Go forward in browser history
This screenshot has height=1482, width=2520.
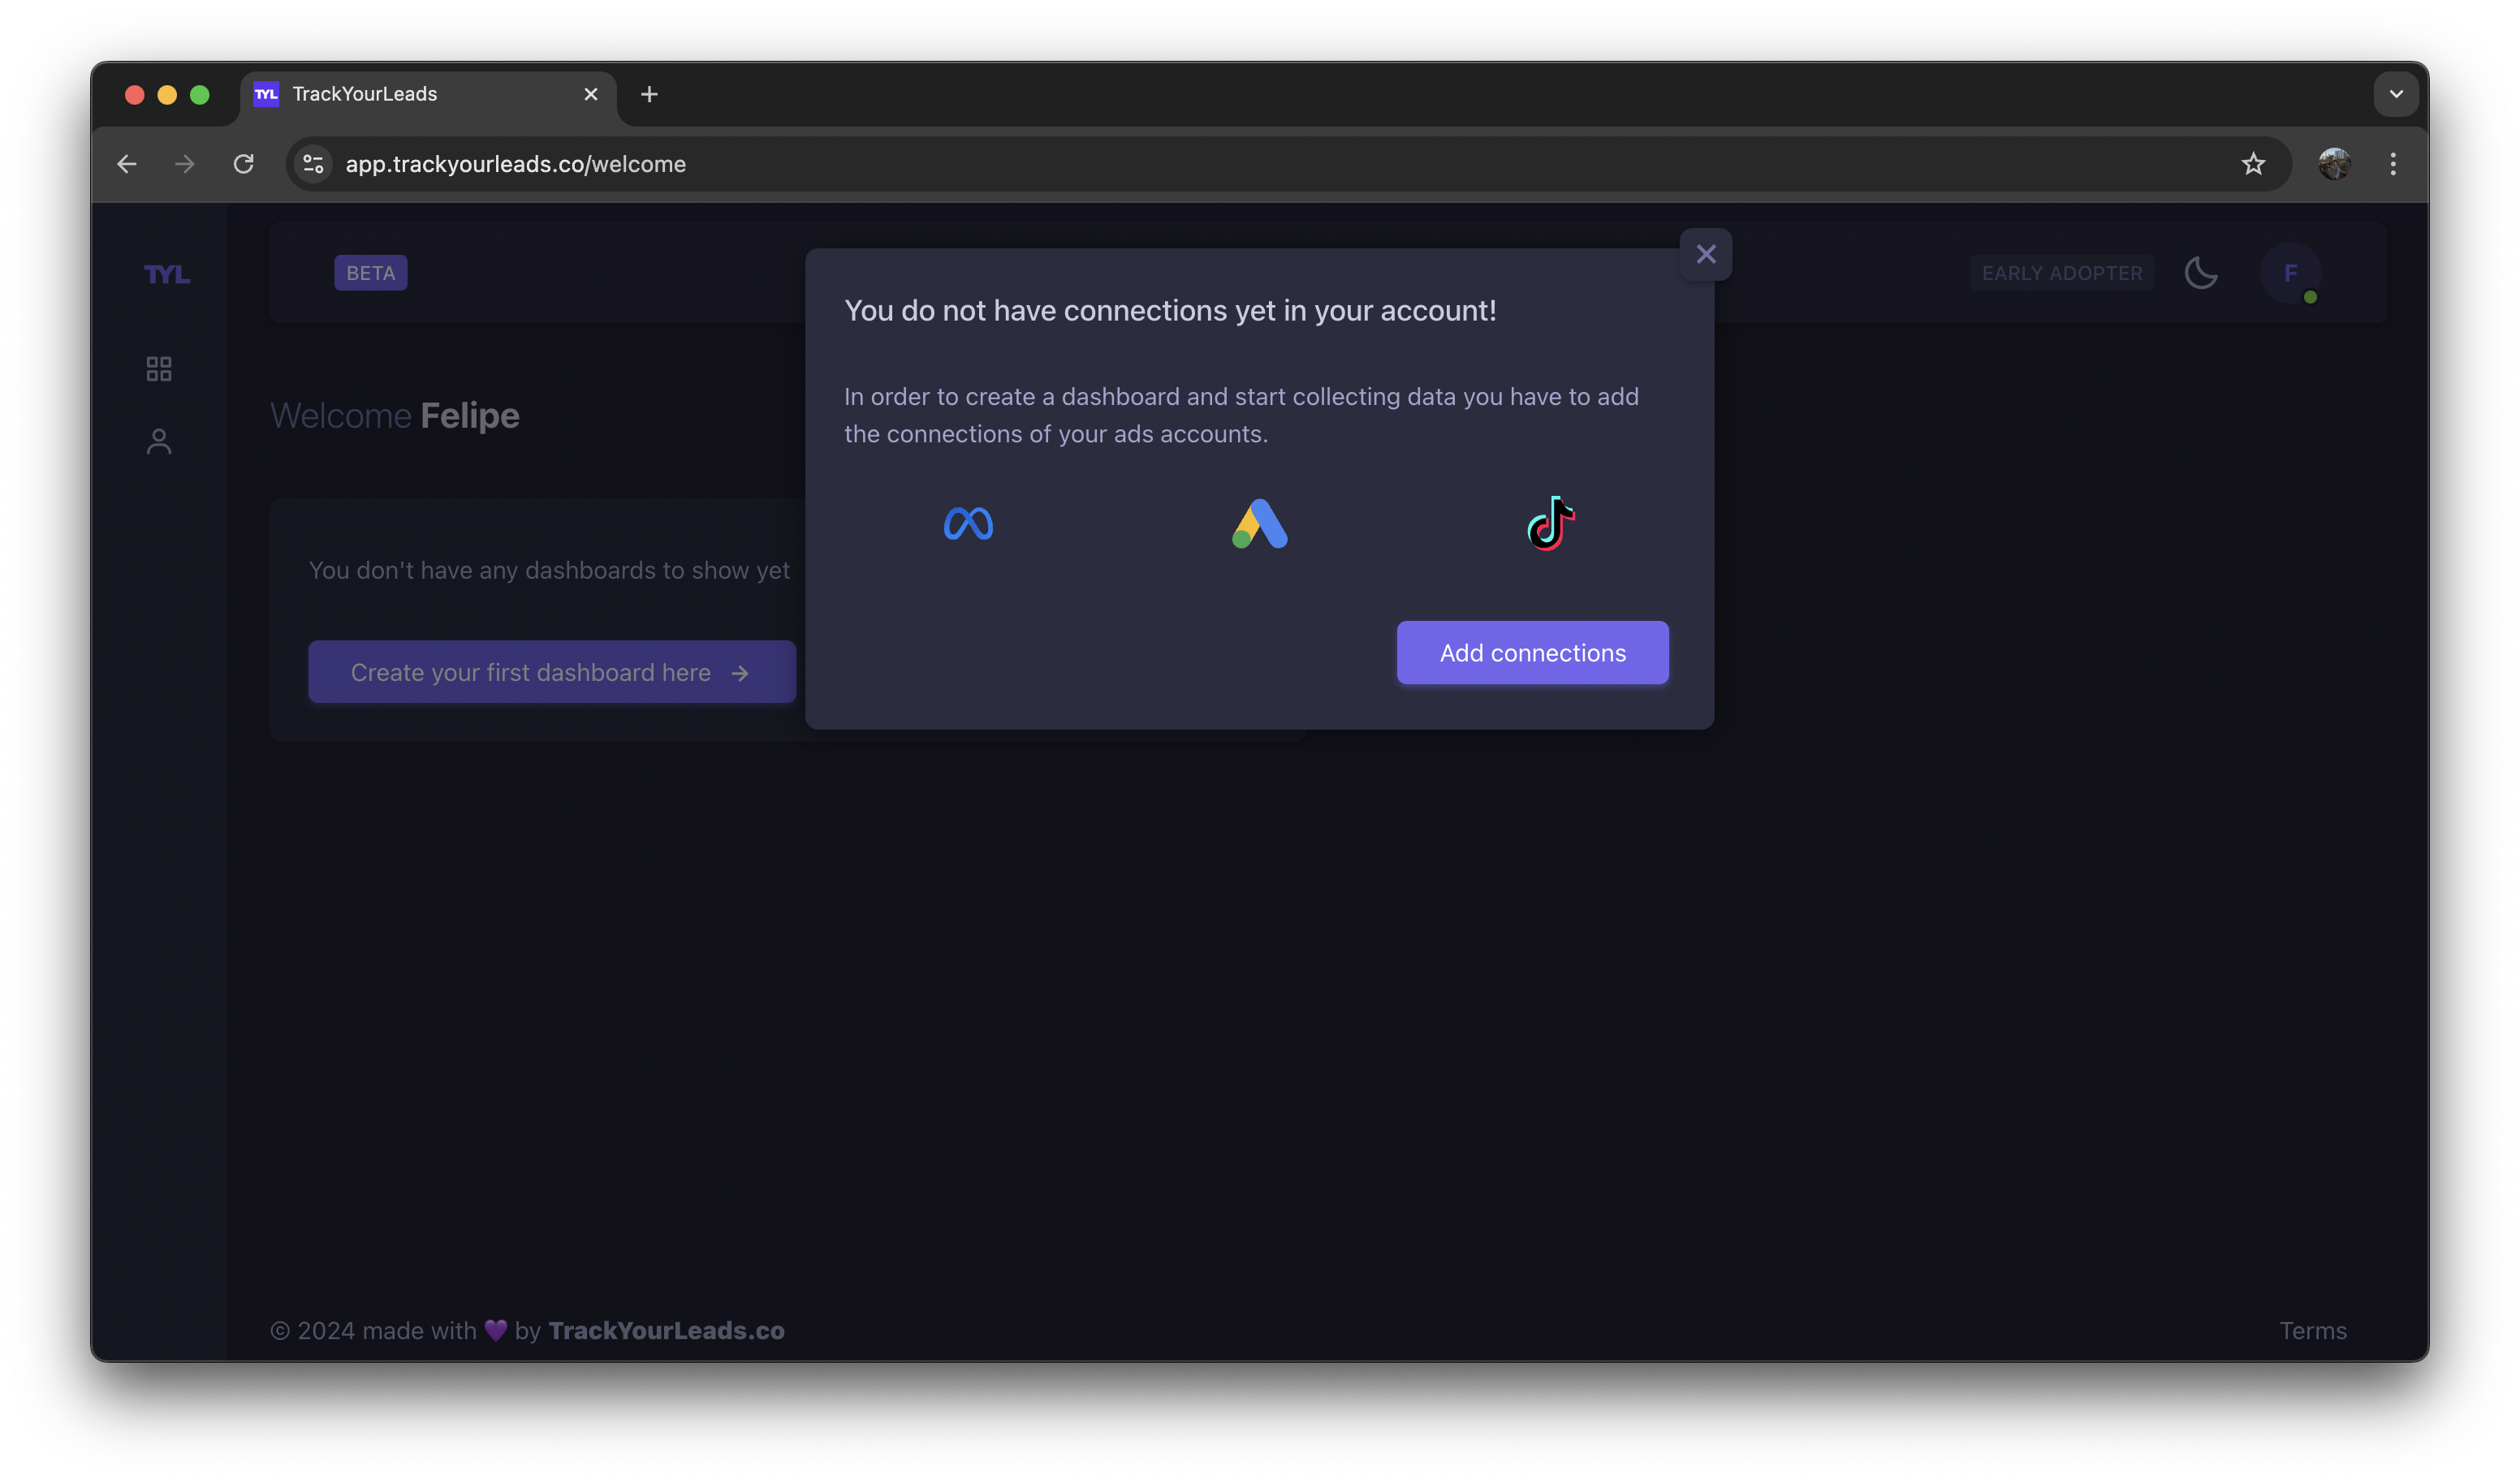(x=185, y=164)
